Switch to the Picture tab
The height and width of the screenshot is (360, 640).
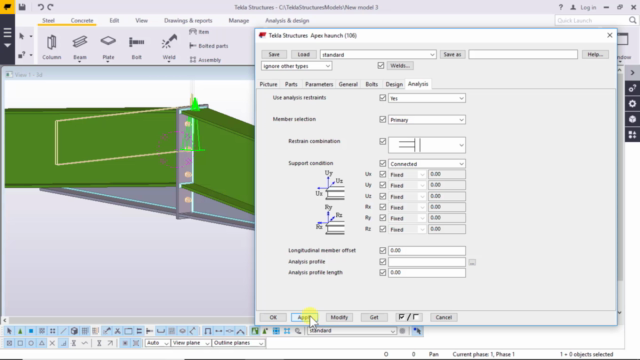click(268, 84)
